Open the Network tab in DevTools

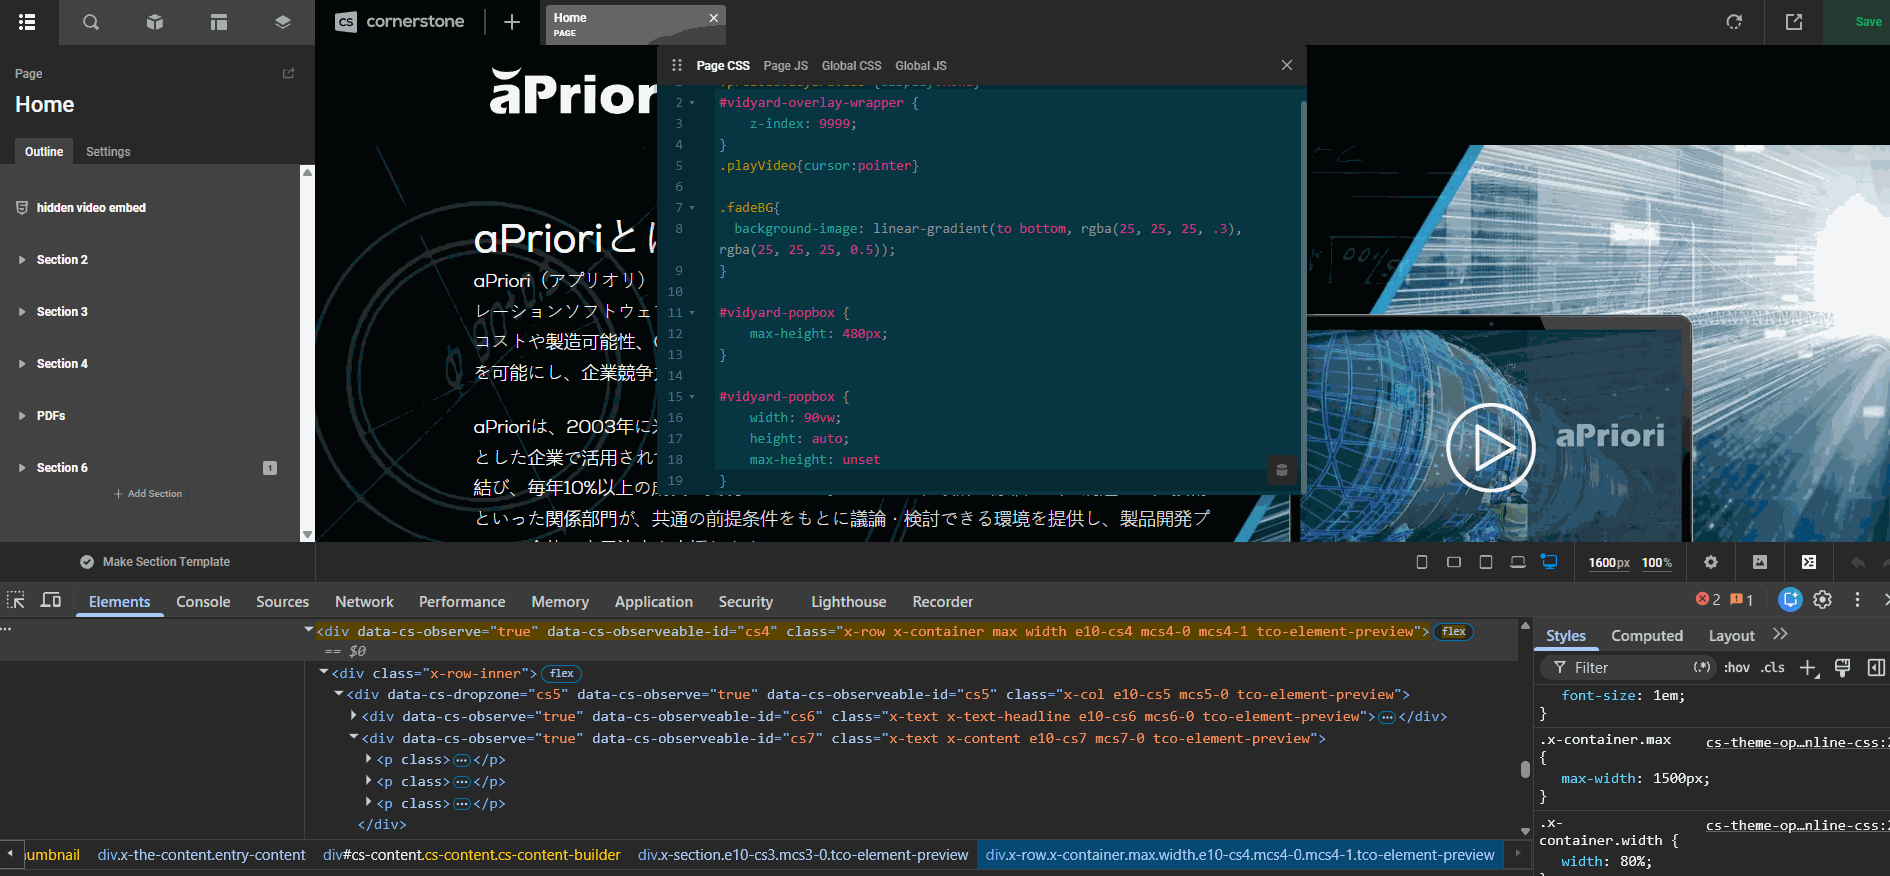pos(364,602)
